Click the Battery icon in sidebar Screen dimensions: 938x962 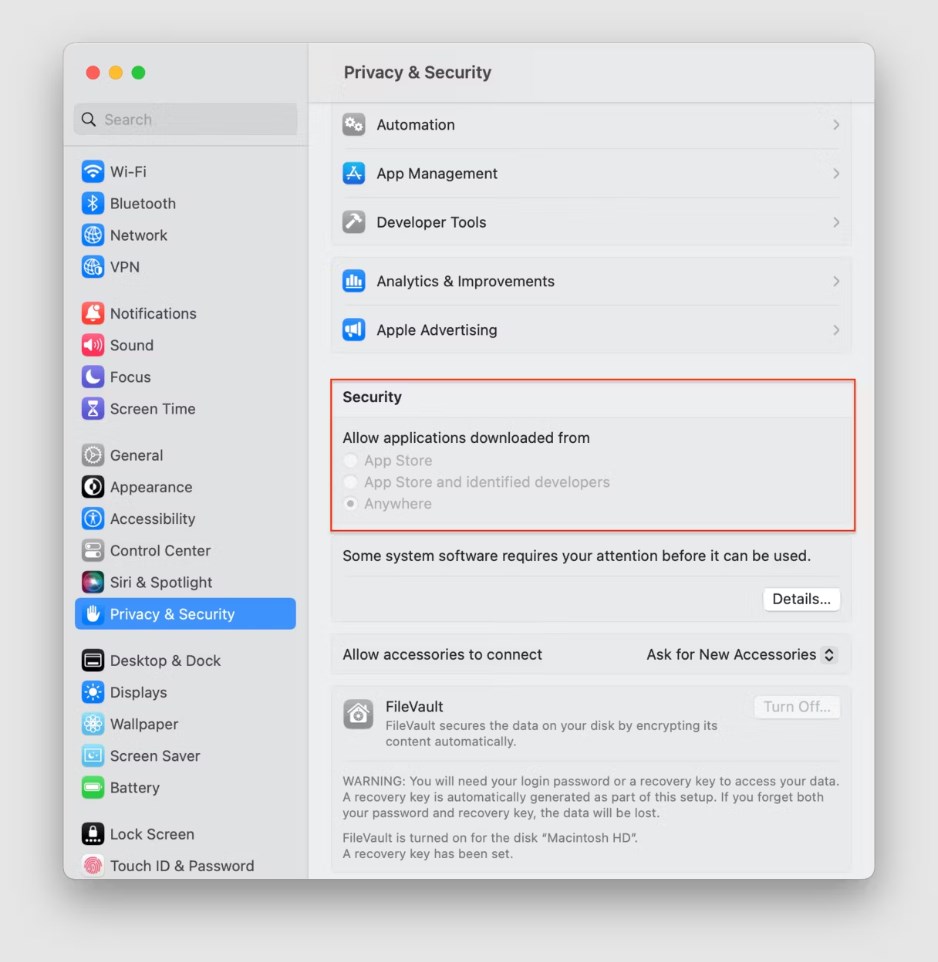tap(93, 788)
